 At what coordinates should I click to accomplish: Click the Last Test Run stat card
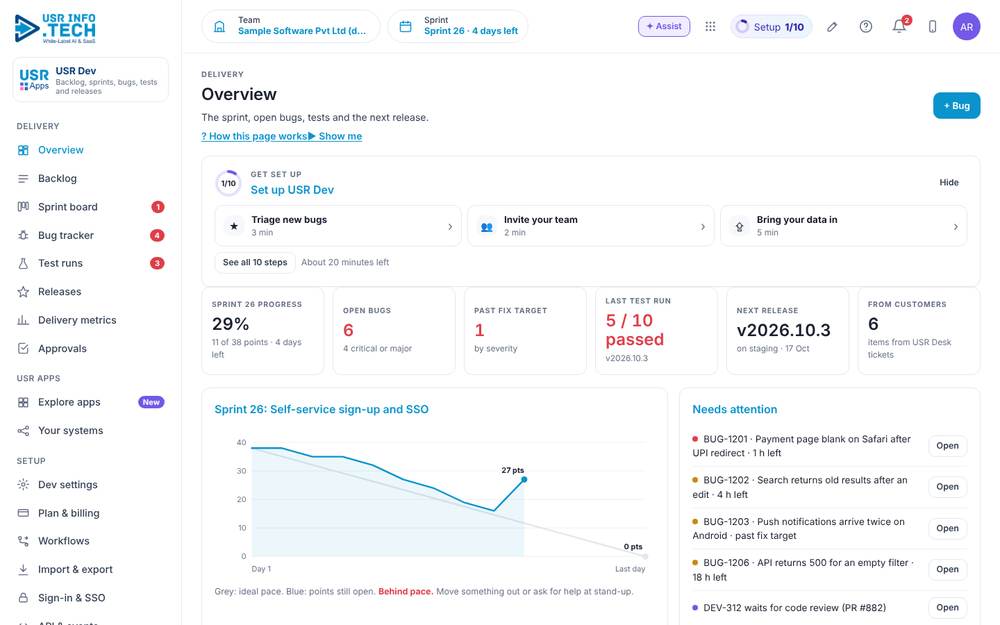[656, 330]
